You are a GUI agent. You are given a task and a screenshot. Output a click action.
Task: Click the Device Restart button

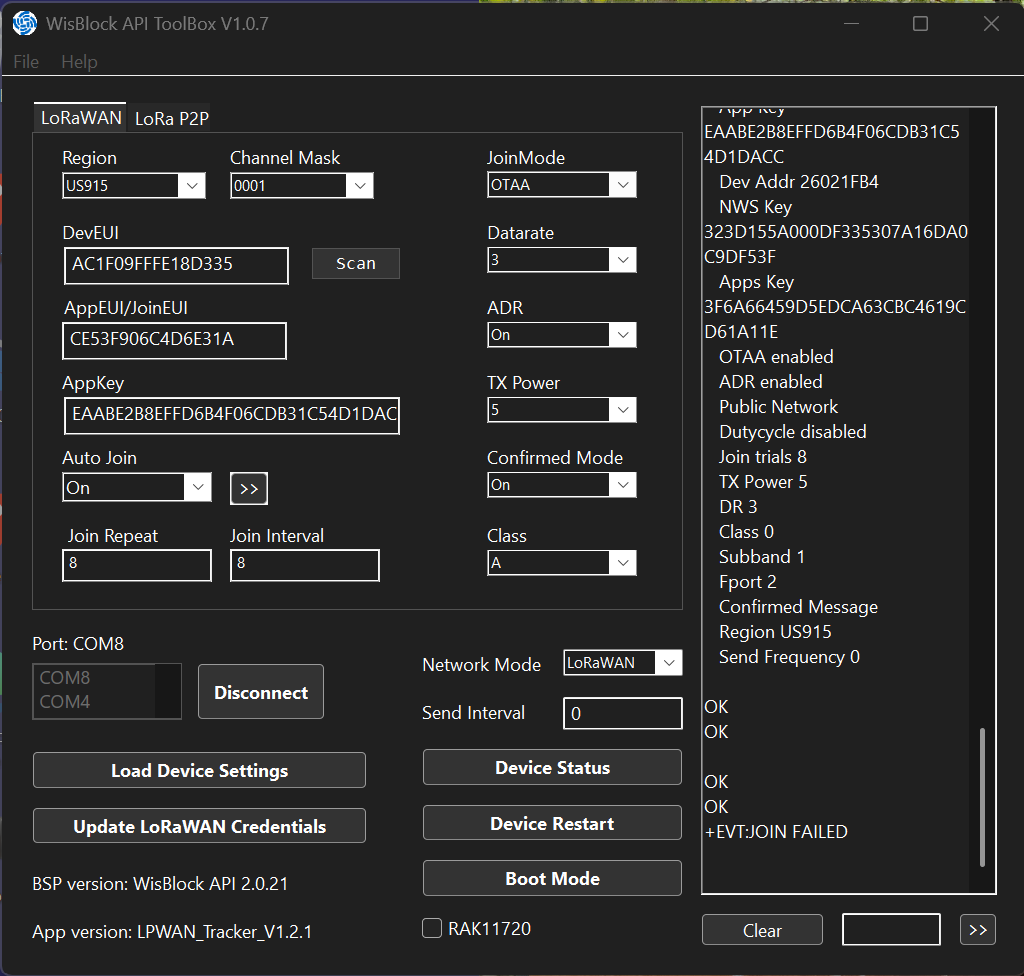coord(552,824)
